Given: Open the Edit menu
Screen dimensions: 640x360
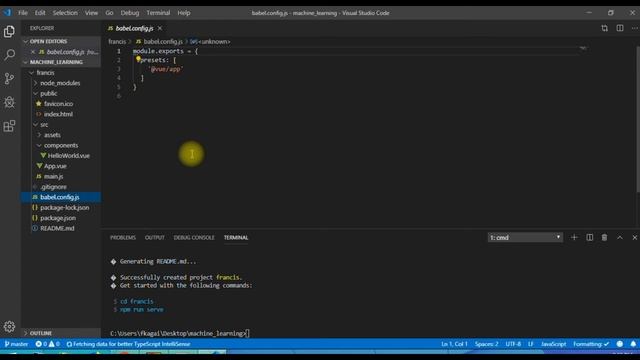Looking at the screenshot, I should (40, 13).
